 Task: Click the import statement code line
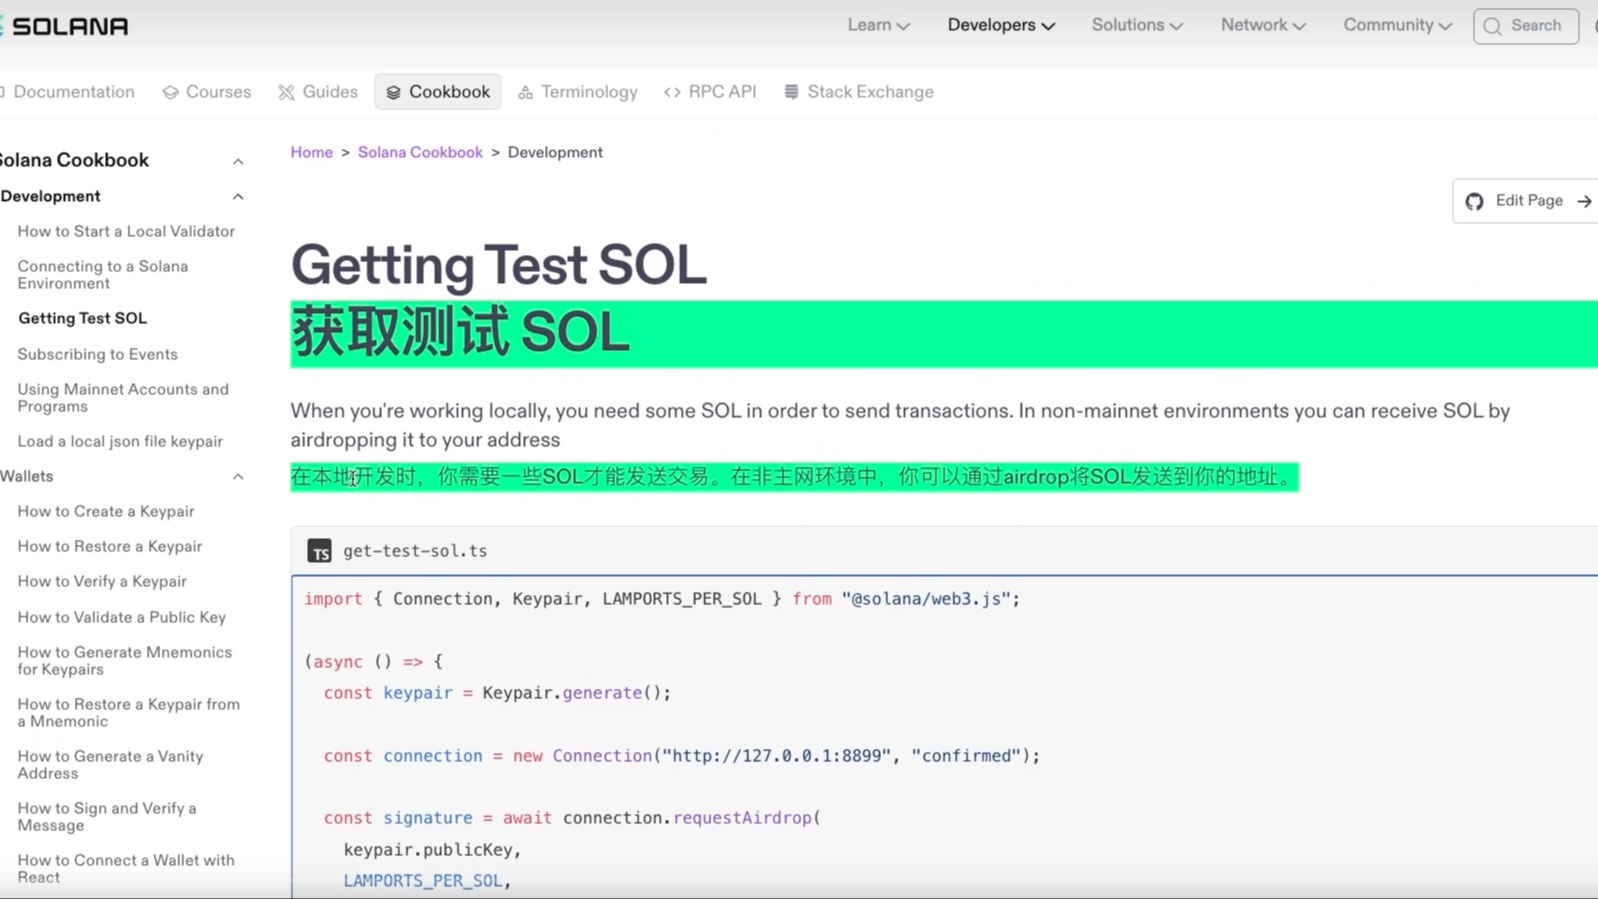(x=662, y=599)
